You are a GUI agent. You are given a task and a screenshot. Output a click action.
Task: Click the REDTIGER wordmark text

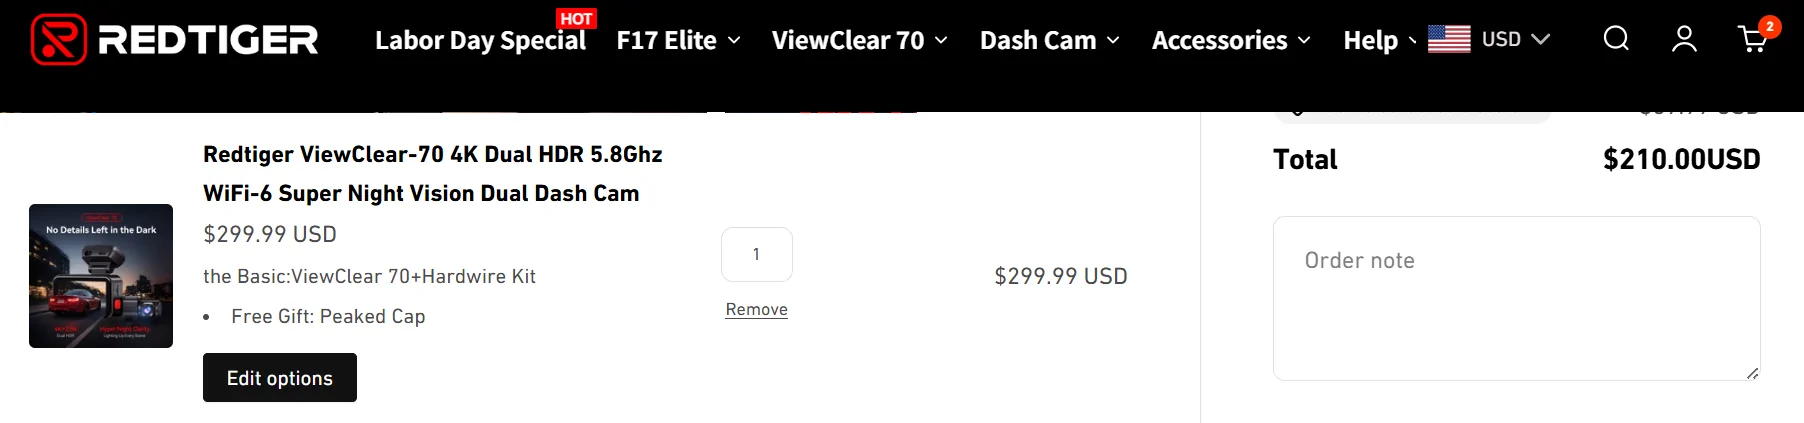(x=208, y=40)
